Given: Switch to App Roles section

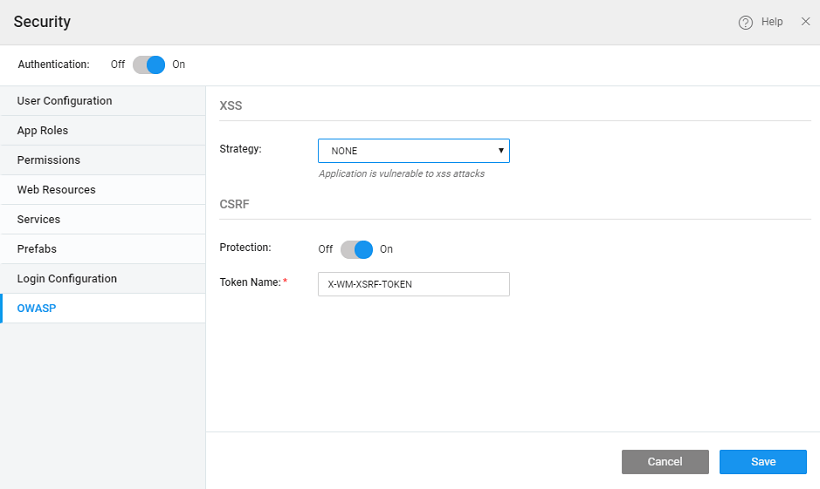Looking at the screenshot, I should click(x=43, y=131).
